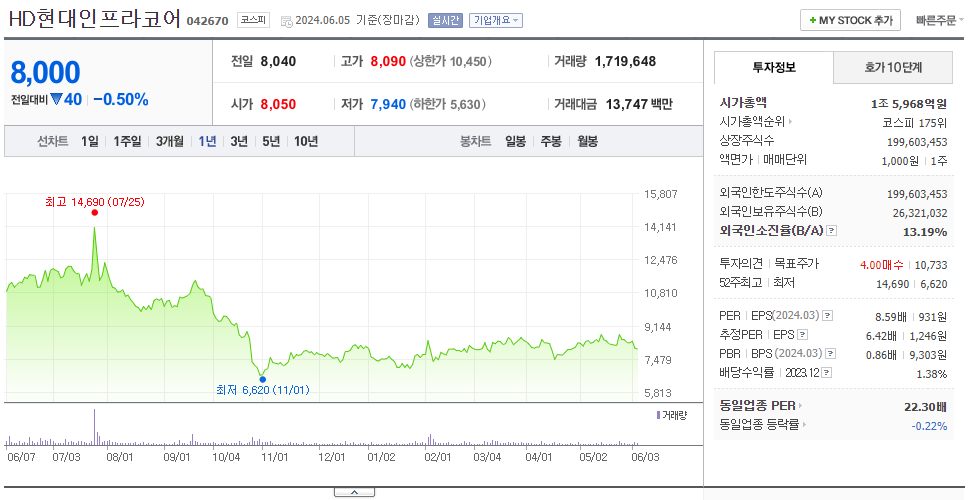
Task: Click the stock code 042670
Action: pos(207,21)
